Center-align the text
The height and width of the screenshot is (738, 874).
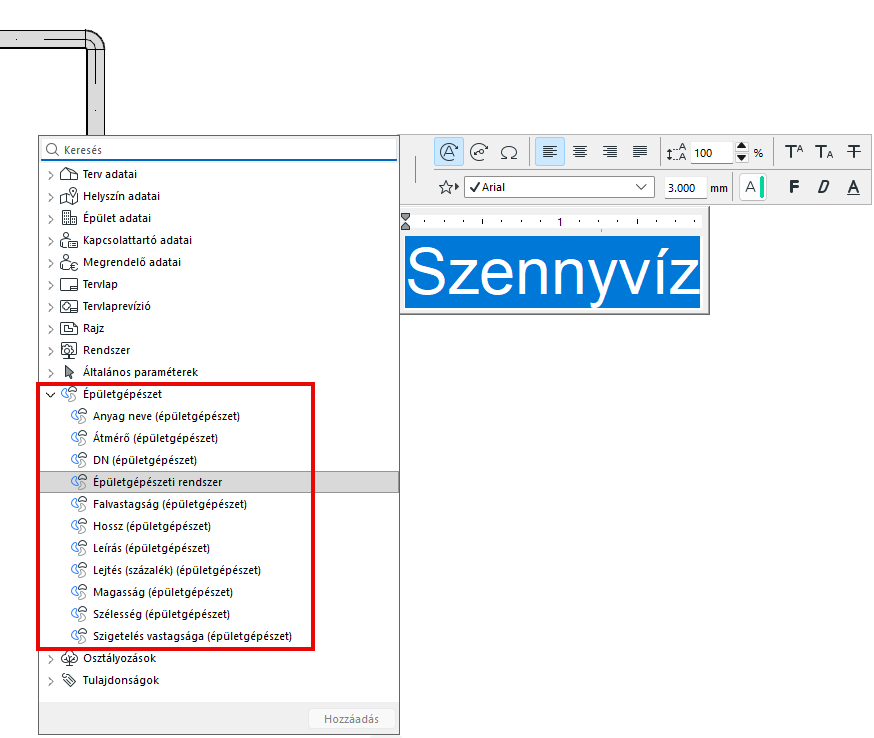pyautogui.click(x=580, y=152)
